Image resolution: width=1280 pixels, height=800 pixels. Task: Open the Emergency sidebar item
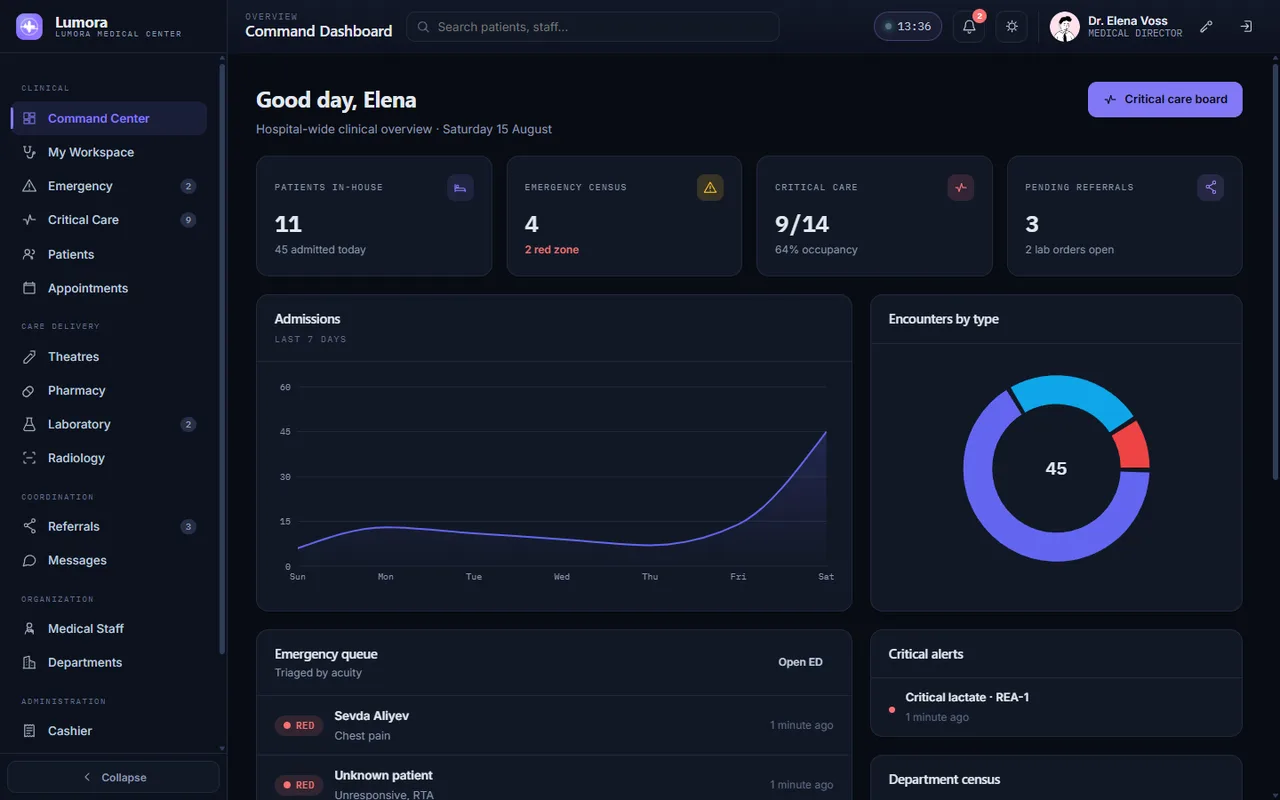point(109,186)
